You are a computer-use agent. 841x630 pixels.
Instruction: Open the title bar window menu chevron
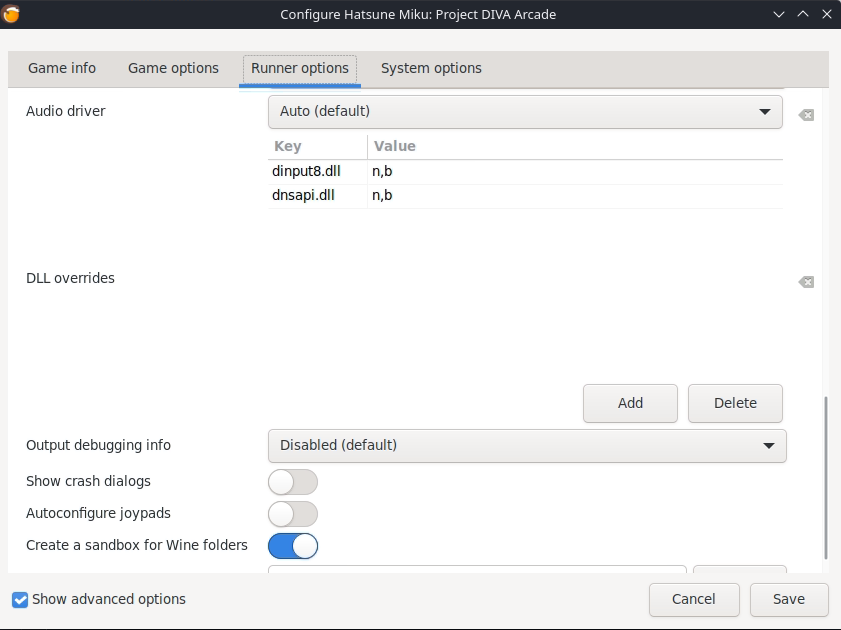[777, 14]
